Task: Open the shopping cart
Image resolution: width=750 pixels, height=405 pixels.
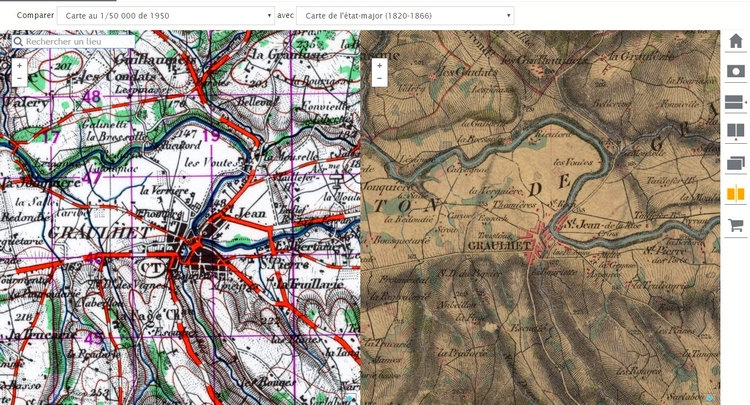Action: click(x=736, y=225)
